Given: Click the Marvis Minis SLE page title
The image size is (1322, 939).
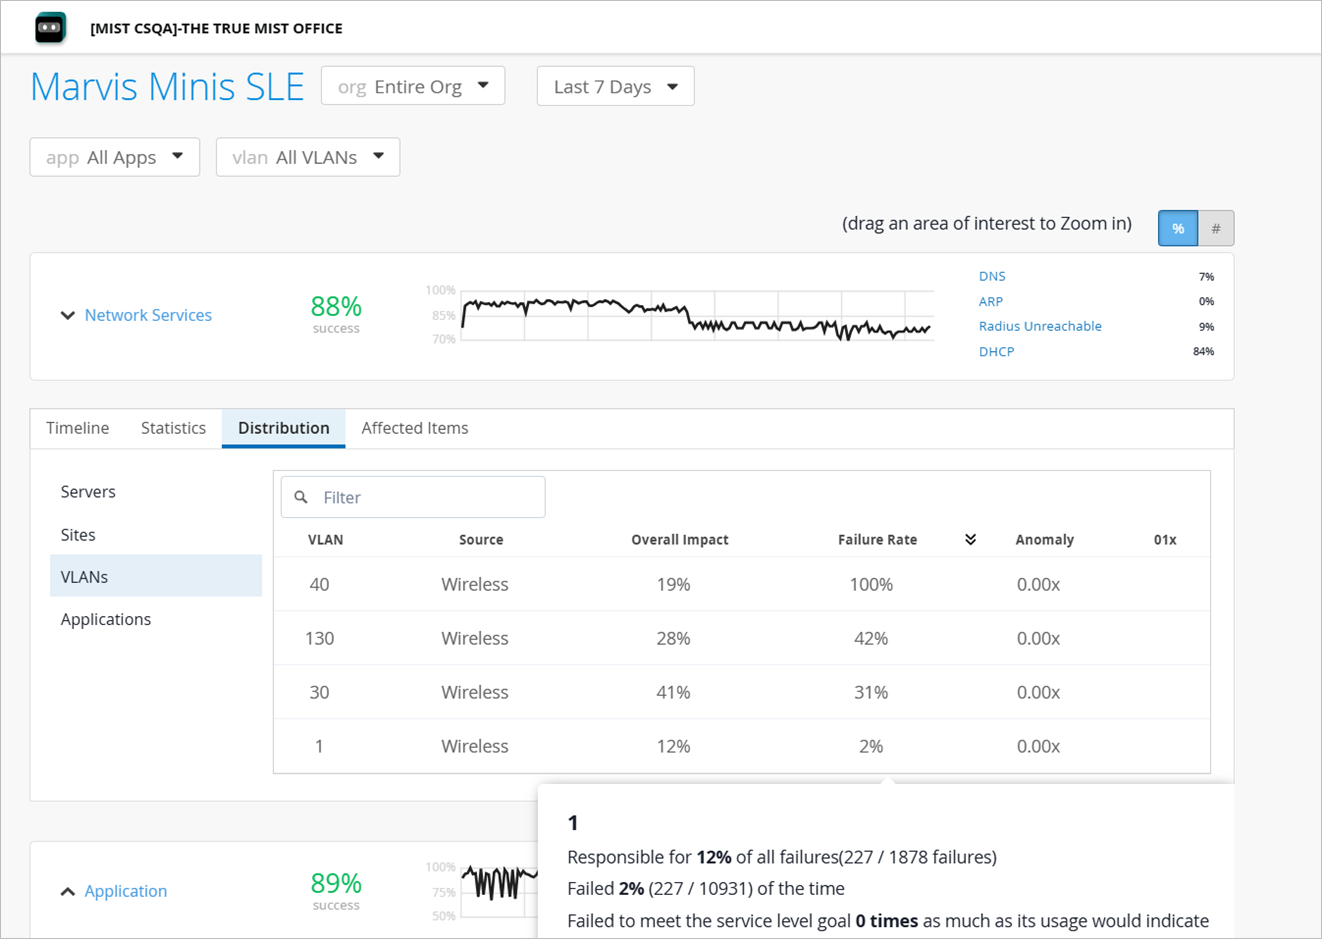Looking at the screenshot, I should click(167, 87).
